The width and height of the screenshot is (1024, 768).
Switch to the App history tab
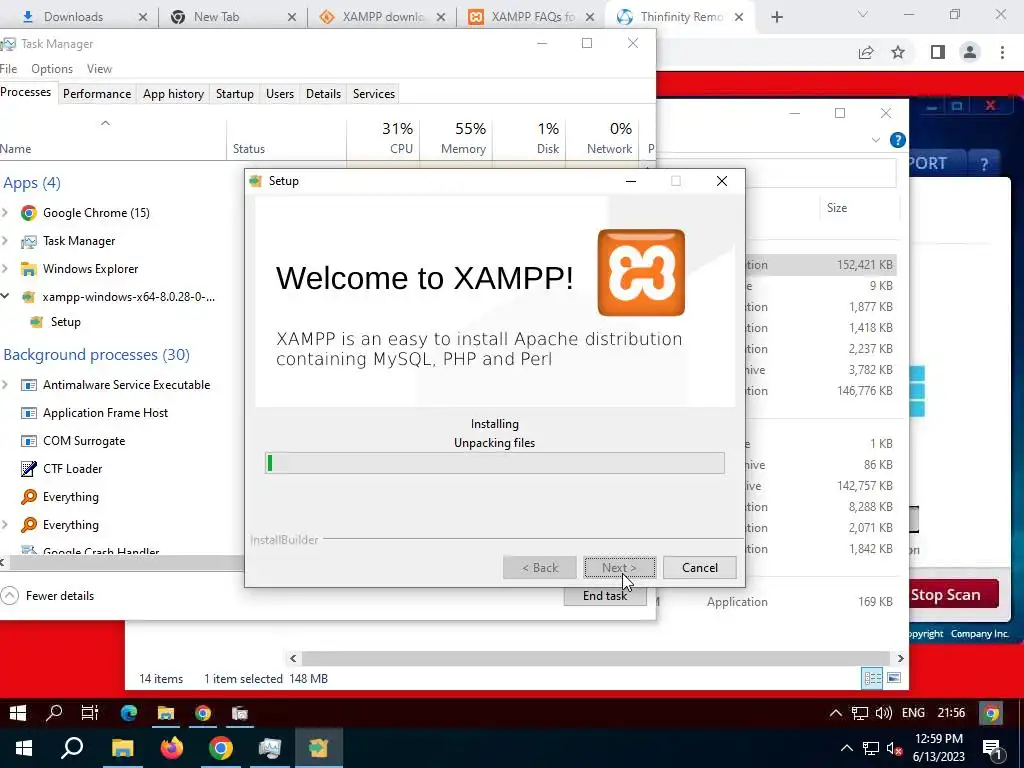point(173,94)
